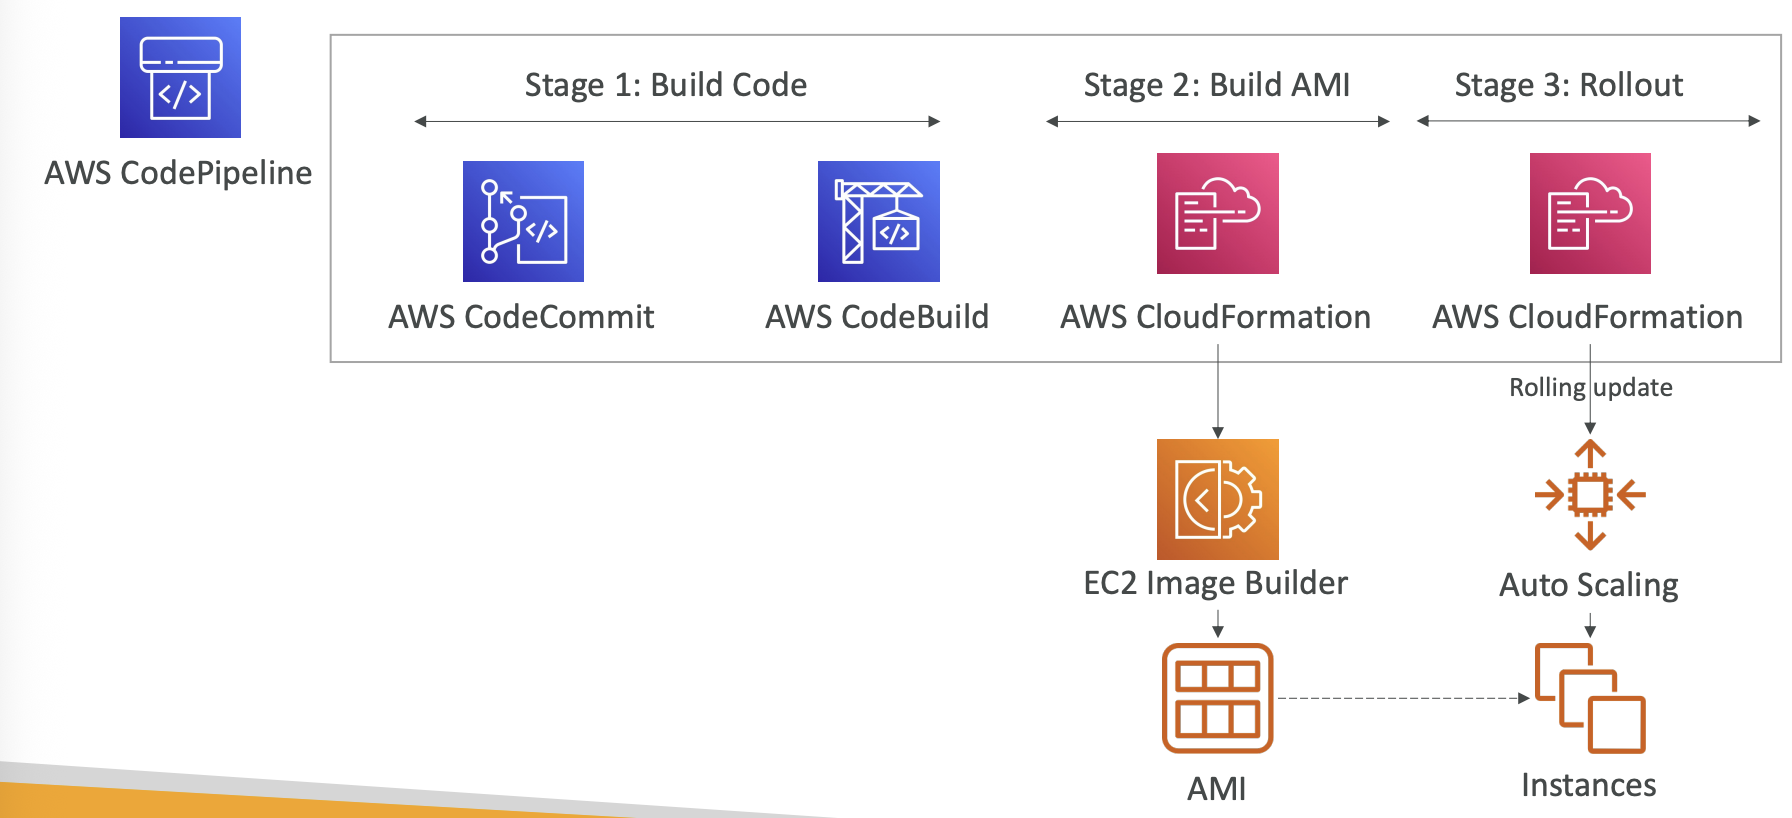Click the Stage 3: Rollout heading

click(x=1569, y=85)
